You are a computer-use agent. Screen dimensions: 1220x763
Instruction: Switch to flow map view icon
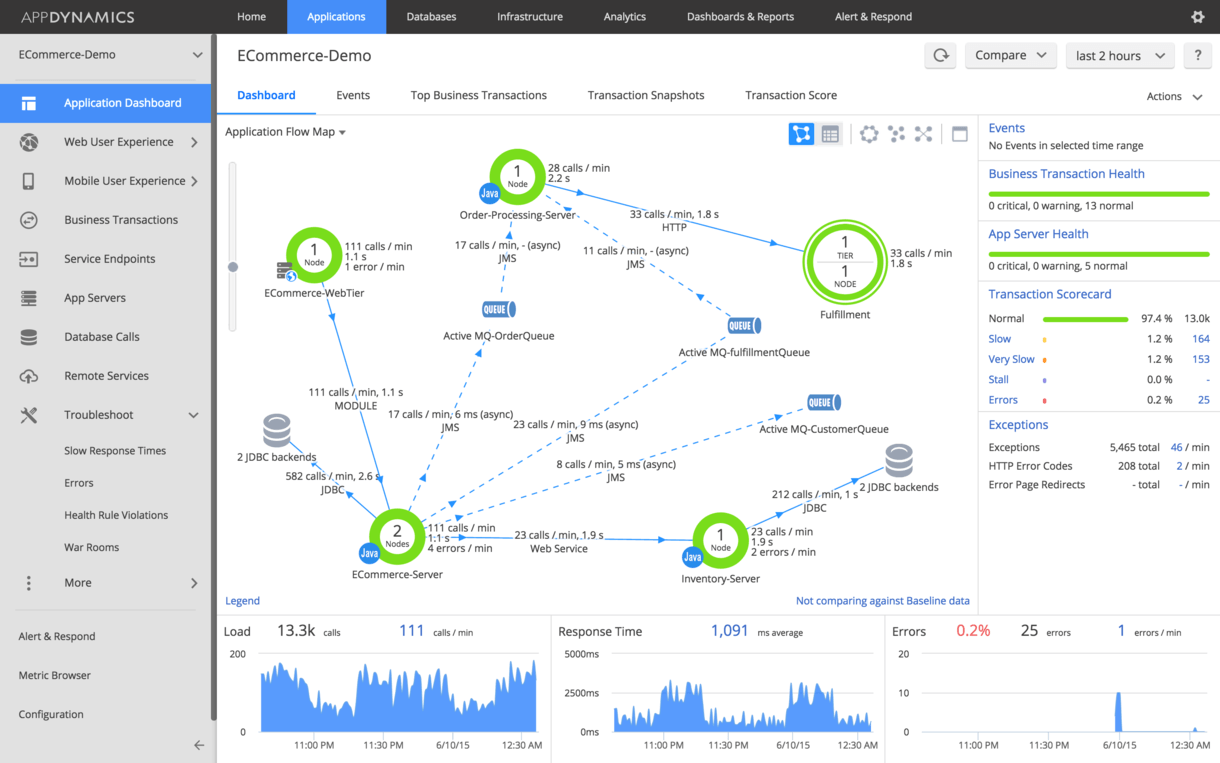click(801, 134)
